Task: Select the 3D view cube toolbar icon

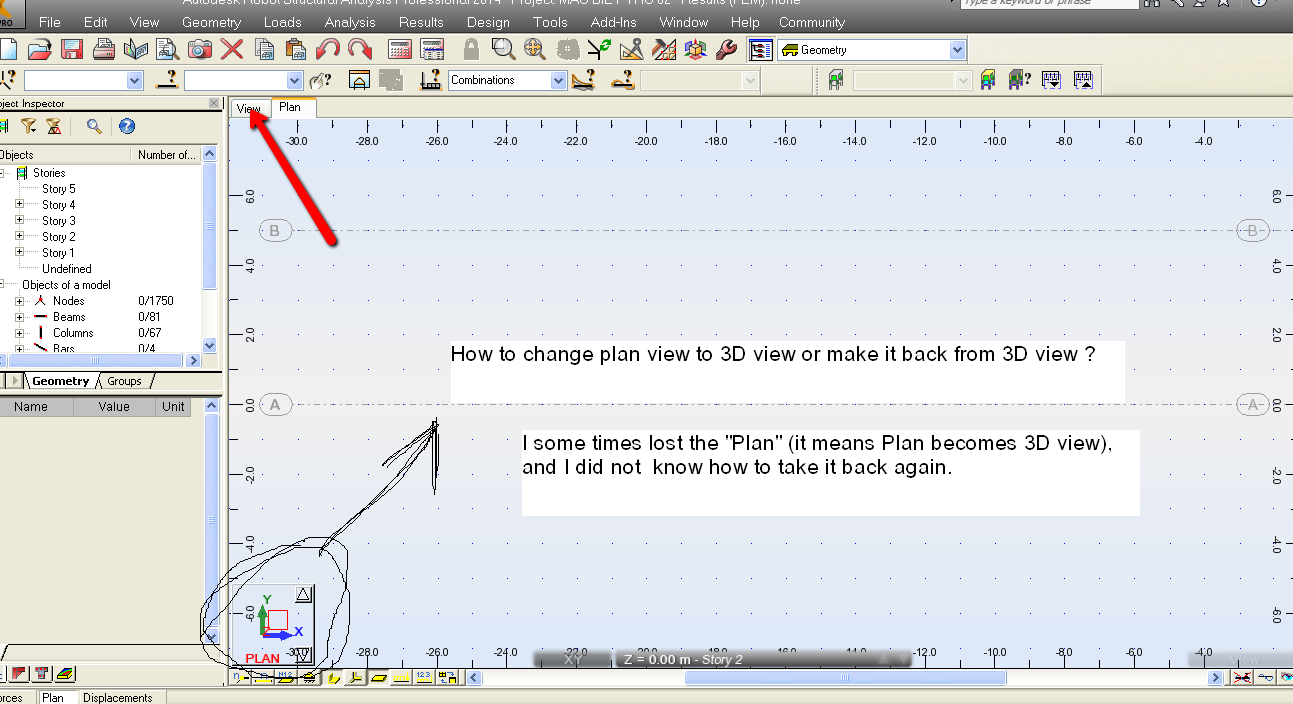Action: pos(694,48)
